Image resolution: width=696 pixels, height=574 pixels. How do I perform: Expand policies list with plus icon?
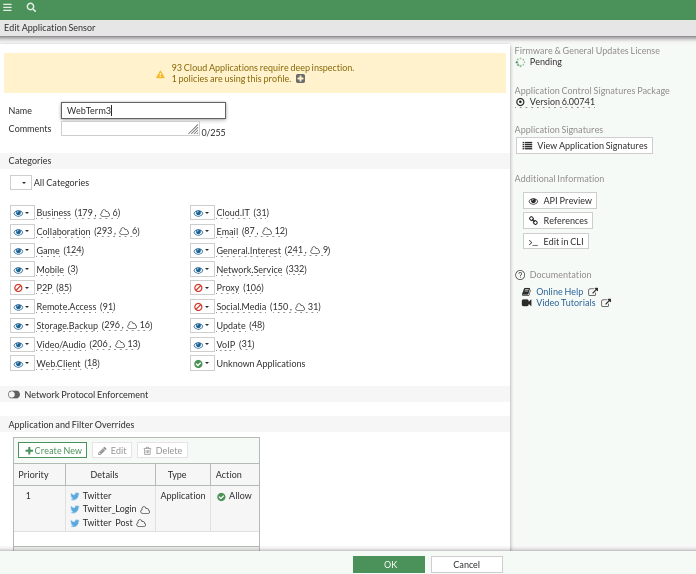(x=301, y=79)
